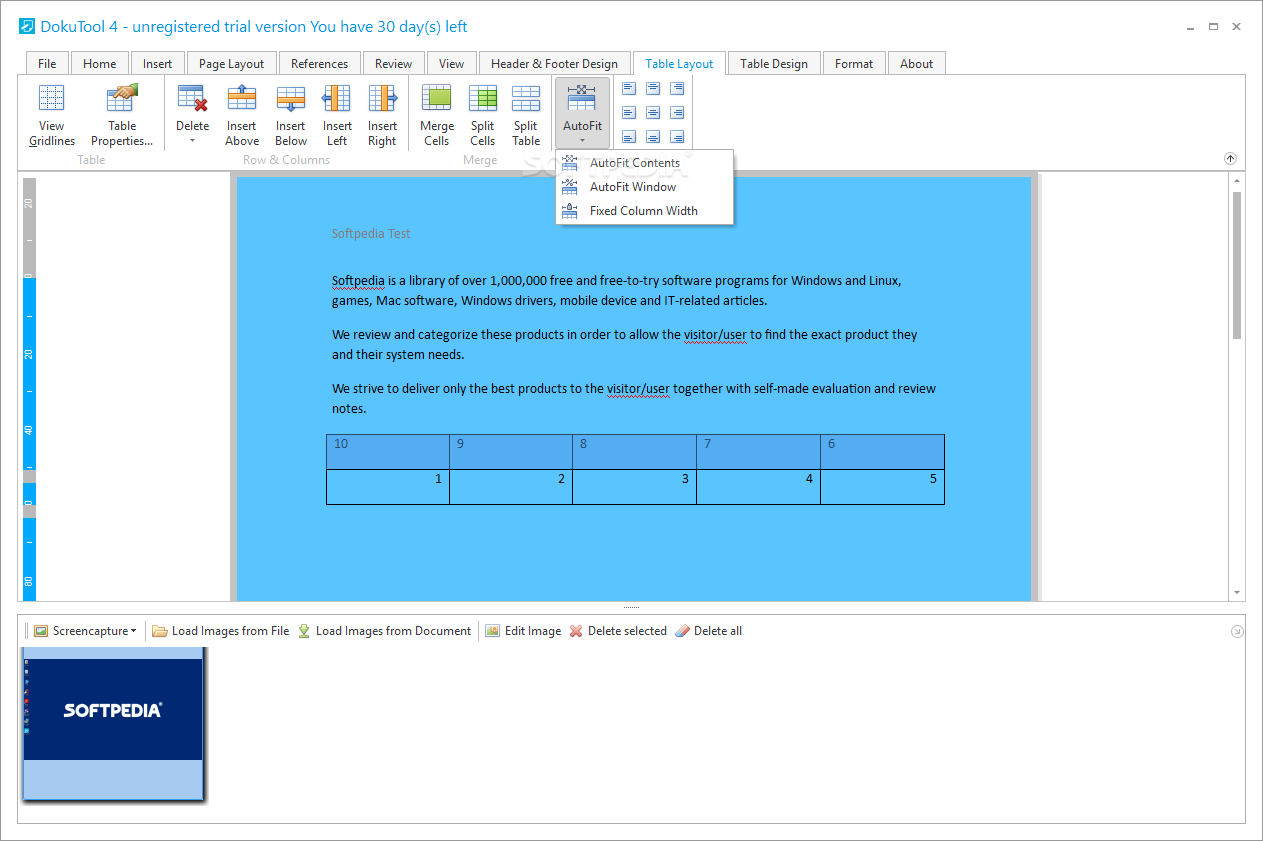The image size is (1263, 841).
Task: Collapse the ribbon with the up-arrow button
Action: coord(1230,159)
